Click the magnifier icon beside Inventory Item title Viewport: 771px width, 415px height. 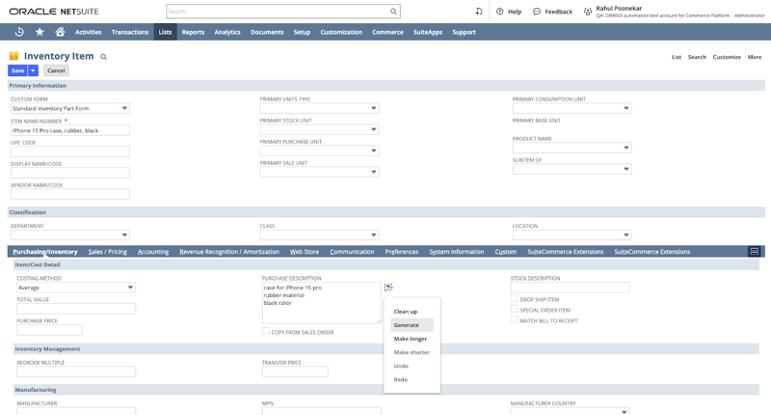[x=103, y=57]
